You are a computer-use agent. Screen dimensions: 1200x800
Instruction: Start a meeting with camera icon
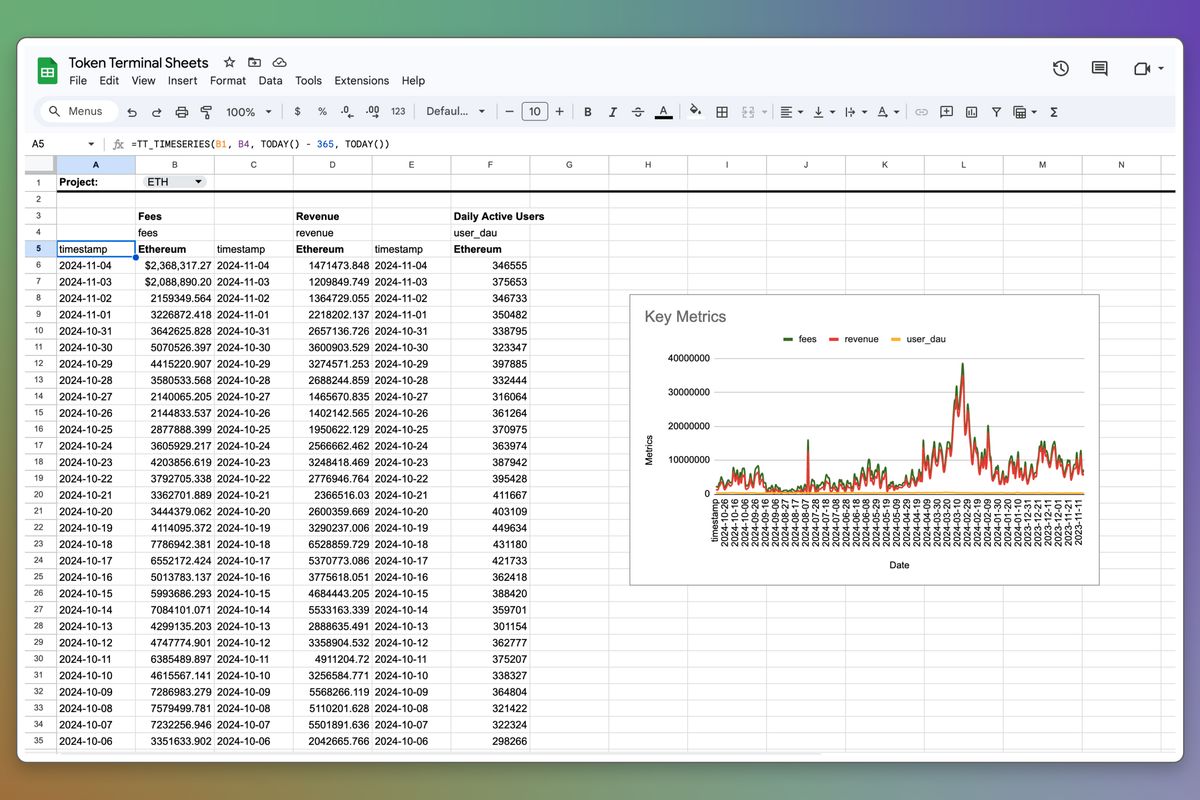point(1142,69)
